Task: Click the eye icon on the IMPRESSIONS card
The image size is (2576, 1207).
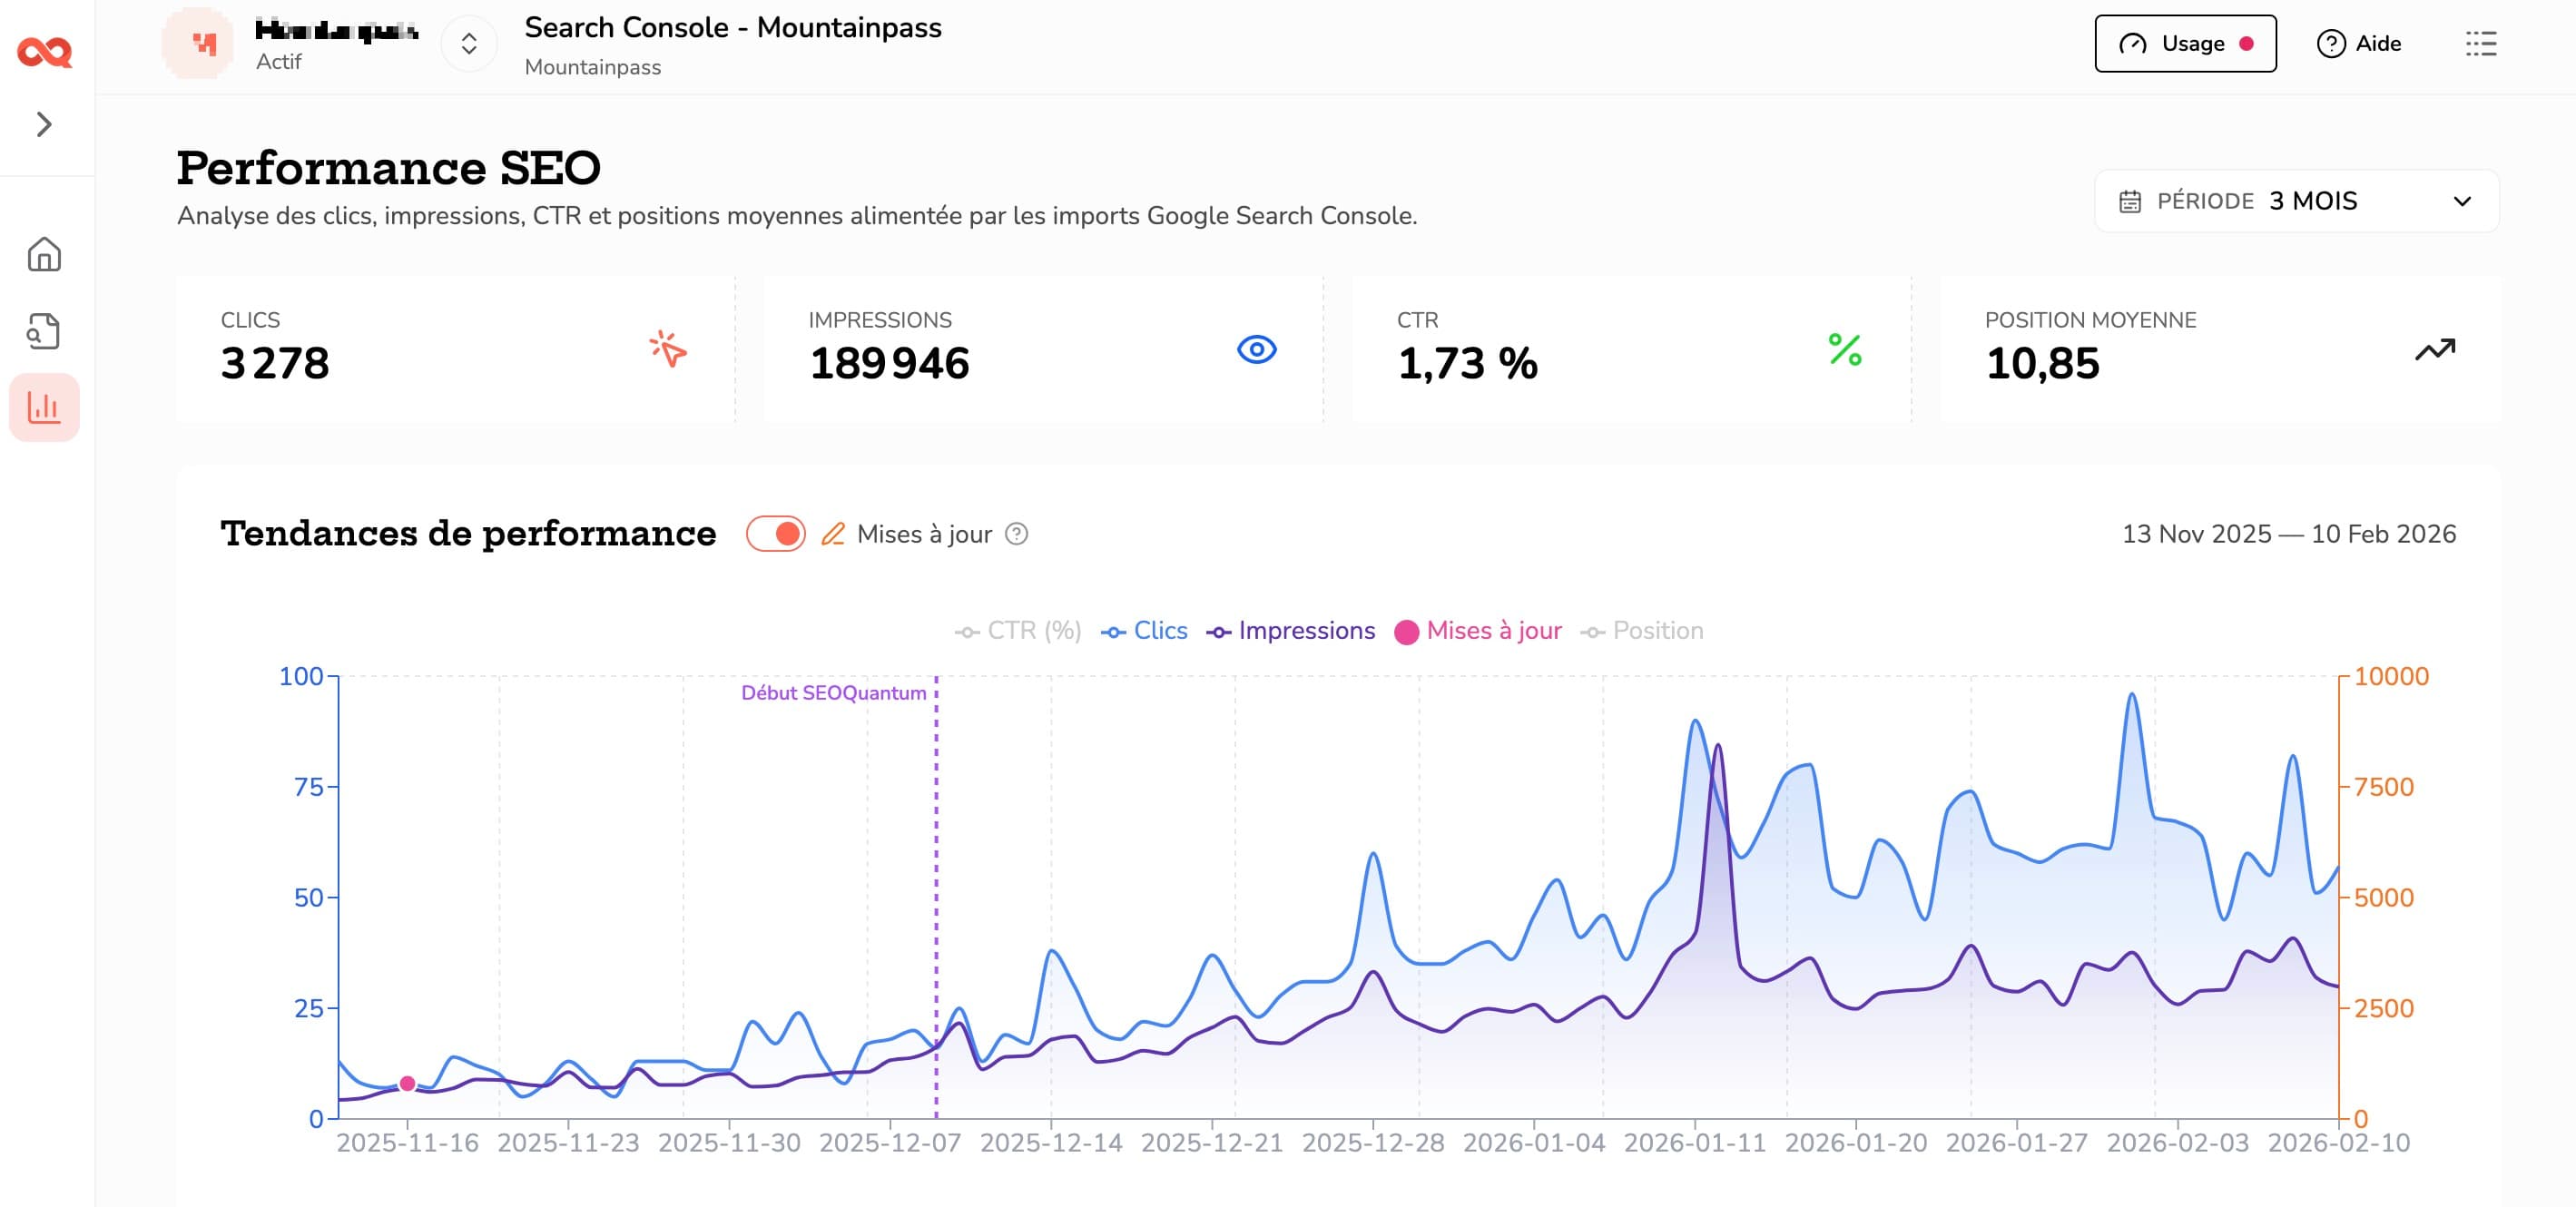Action: coord(1256,350)
